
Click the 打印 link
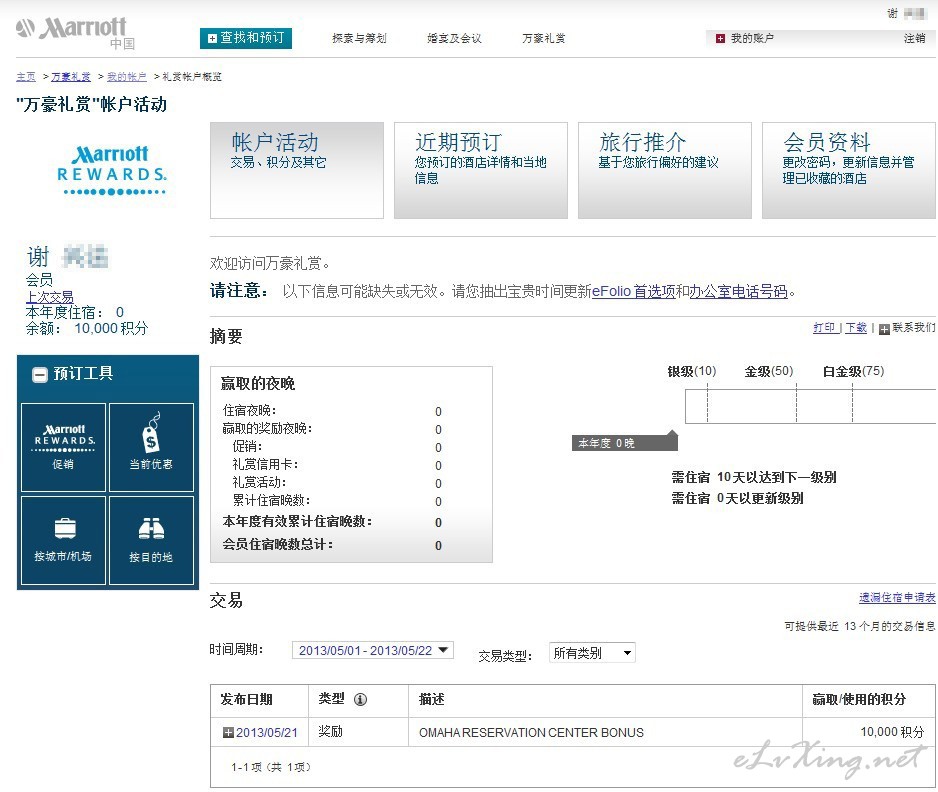824,327
